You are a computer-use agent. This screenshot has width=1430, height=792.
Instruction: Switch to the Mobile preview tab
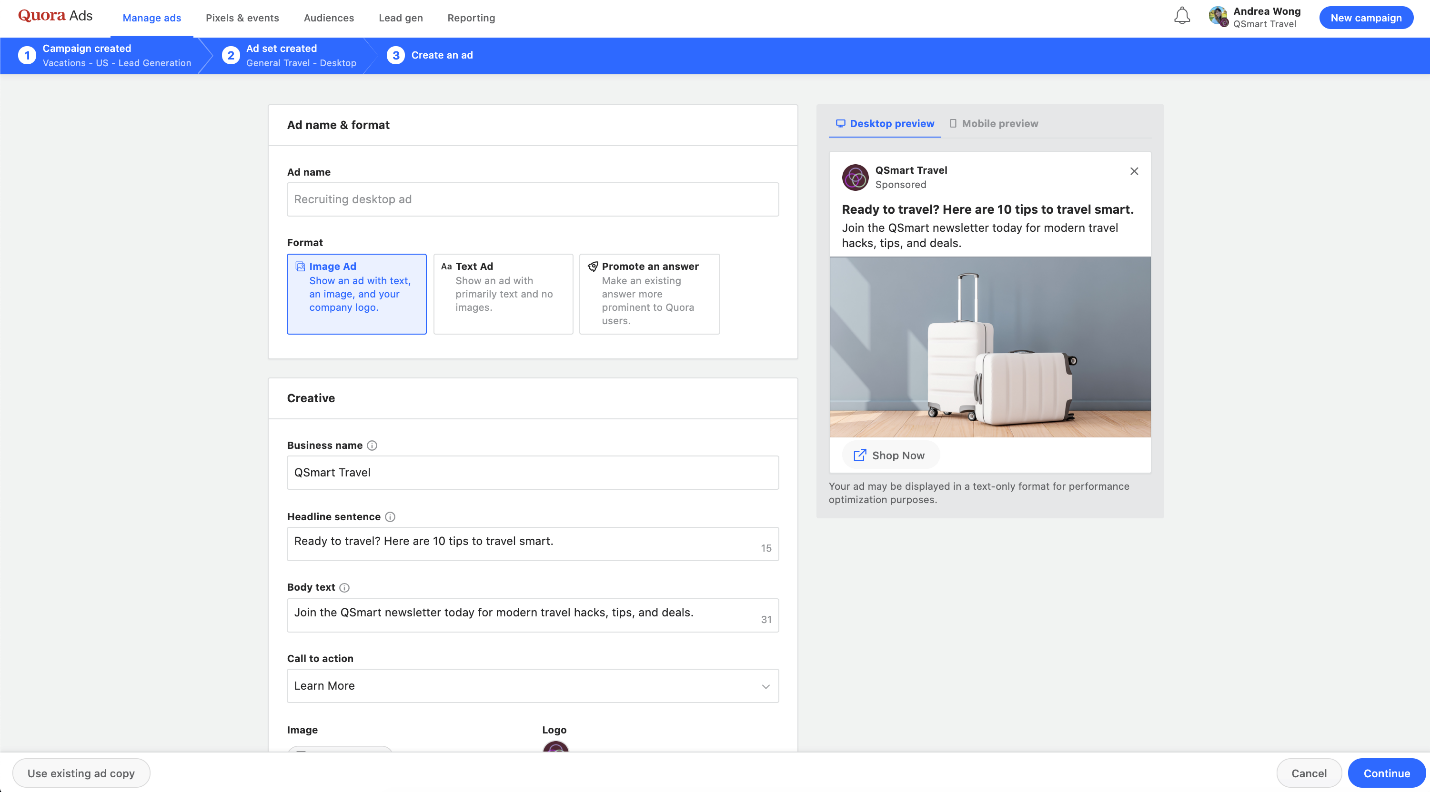click(x=994, y=124)
